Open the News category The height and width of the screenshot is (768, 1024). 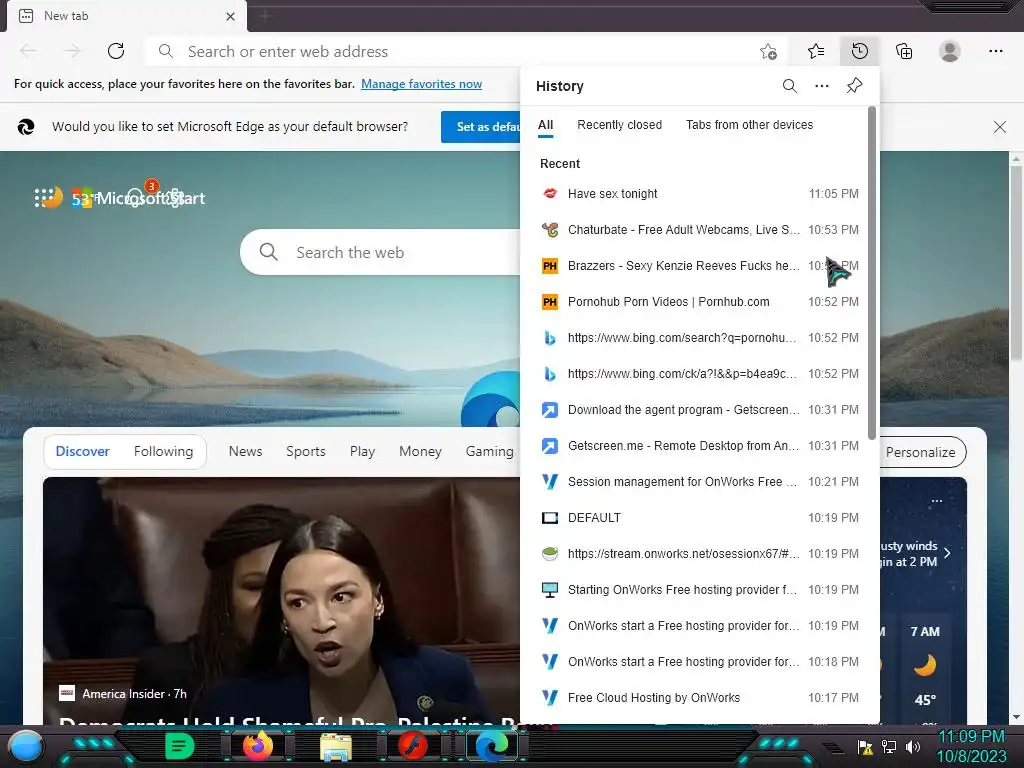[x=245, y=451]
